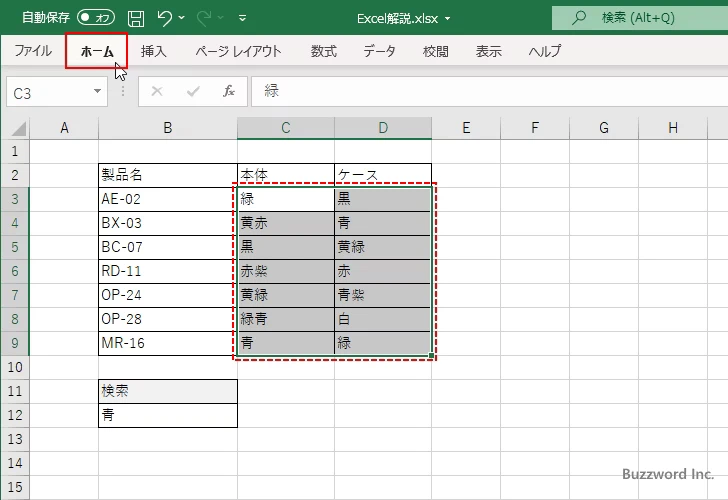
Task: Expand the Name Box dropdown arrow
Action: tap(98, 91)
